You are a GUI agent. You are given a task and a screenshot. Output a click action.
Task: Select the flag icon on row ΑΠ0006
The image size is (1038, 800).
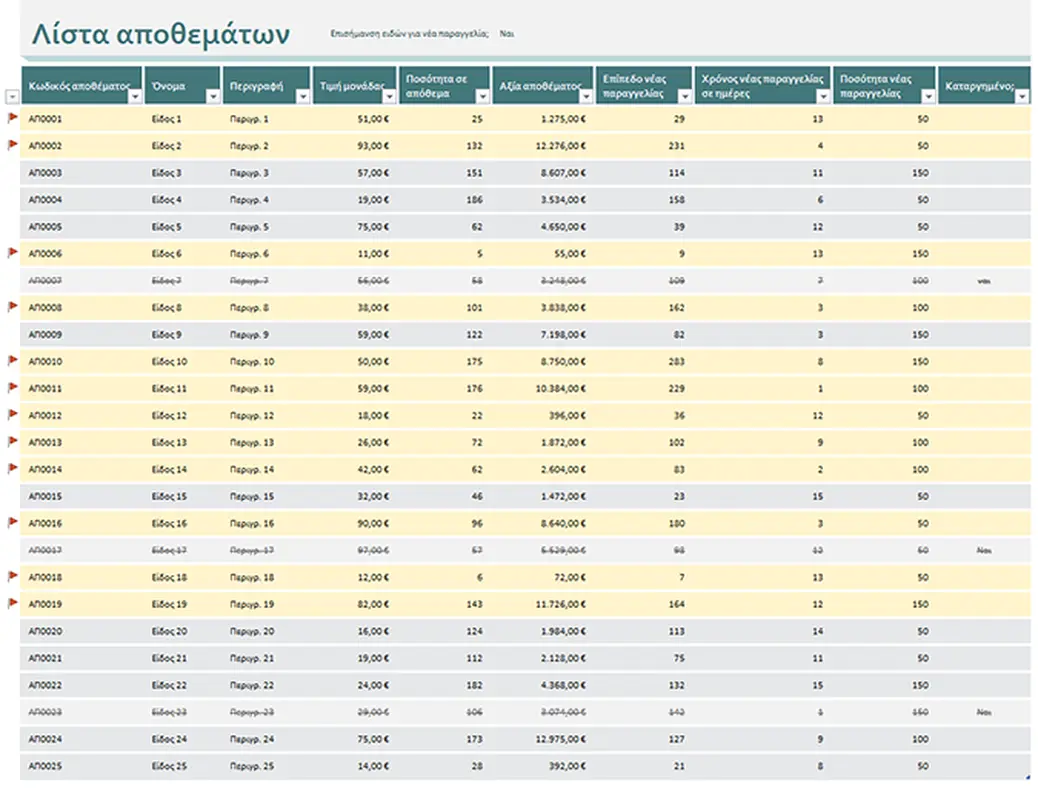pyautogui.click(x=13, y=253)
